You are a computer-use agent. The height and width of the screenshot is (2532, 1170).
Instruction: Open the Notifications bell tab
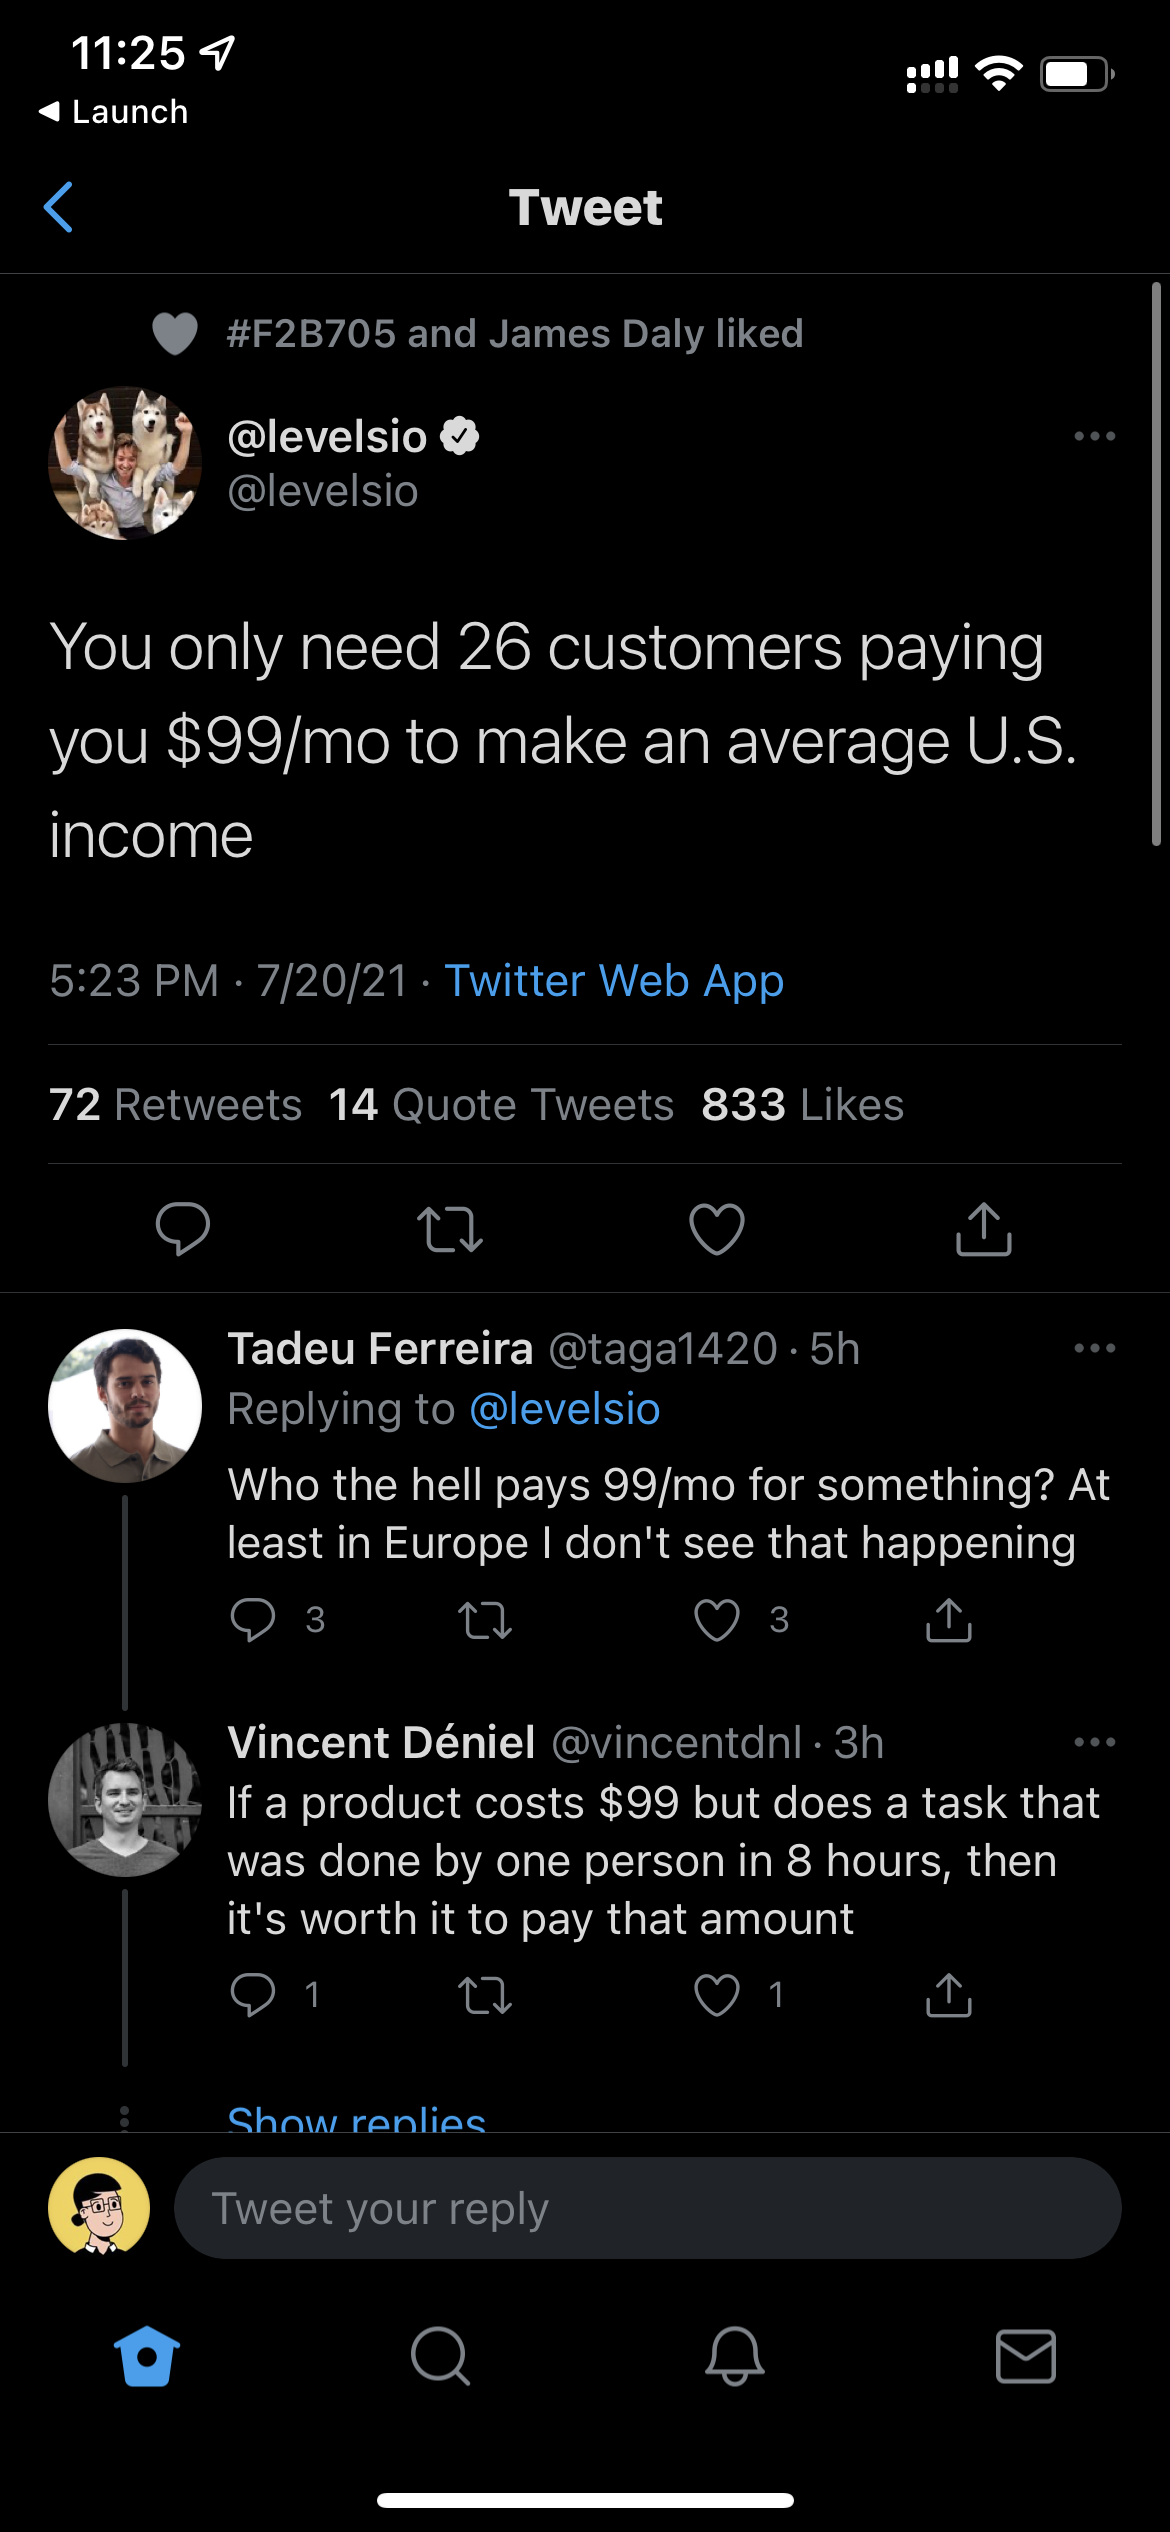pos(735,2356)
